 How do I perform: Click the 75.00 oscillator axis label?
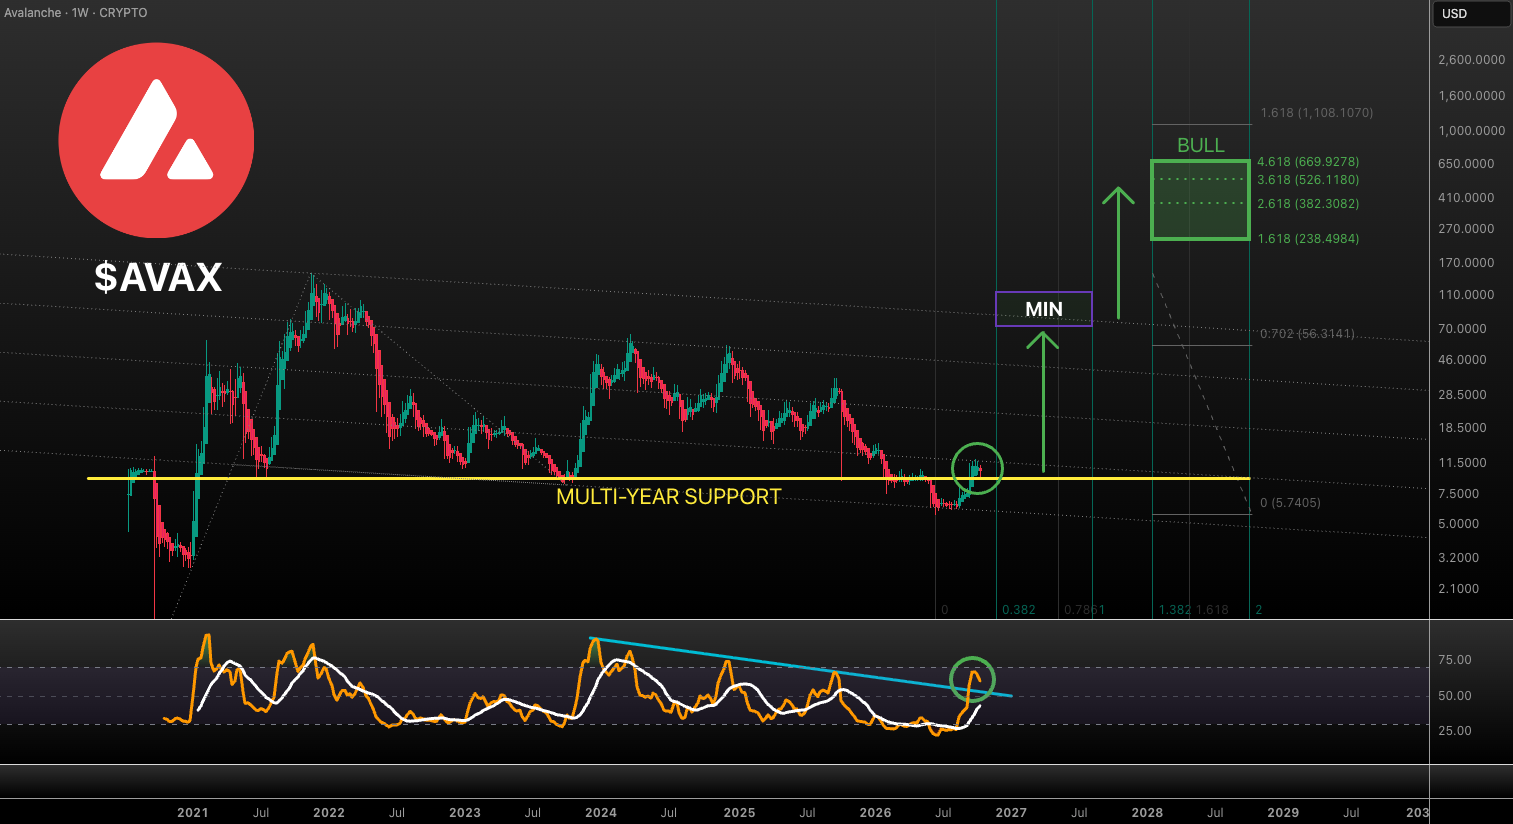[x=1455, y=660]
